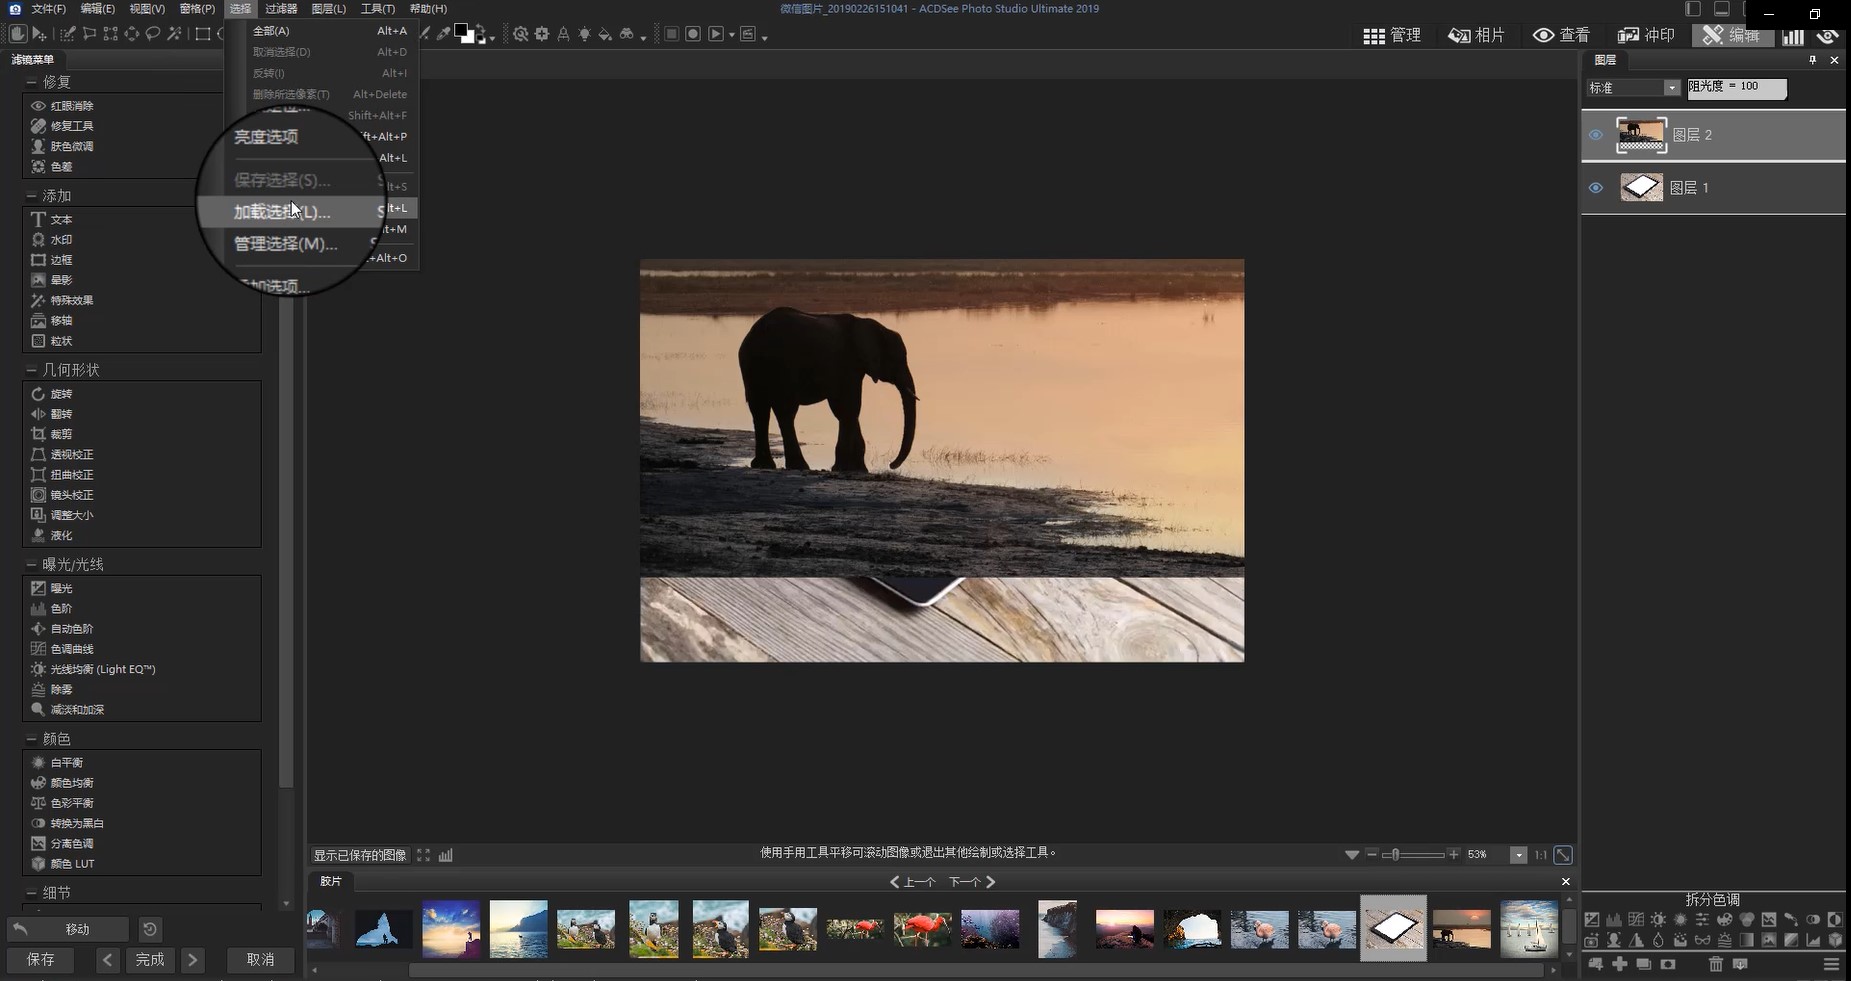Viewport: 1851px width, 981px height.
Task: Duplicate layer icon in layers panel
Action: (1644, 964)
